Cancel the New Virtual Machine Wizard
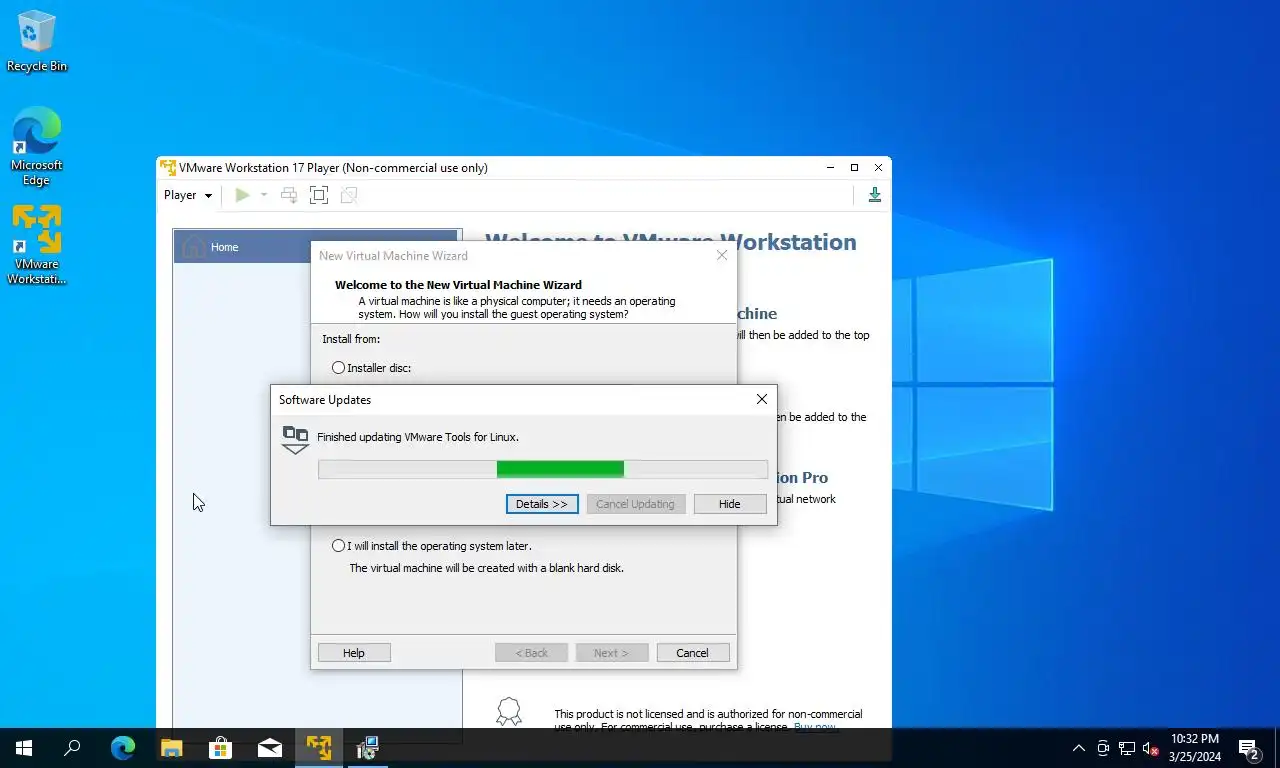The image size is (1280, 768). (x=692, y=653)
